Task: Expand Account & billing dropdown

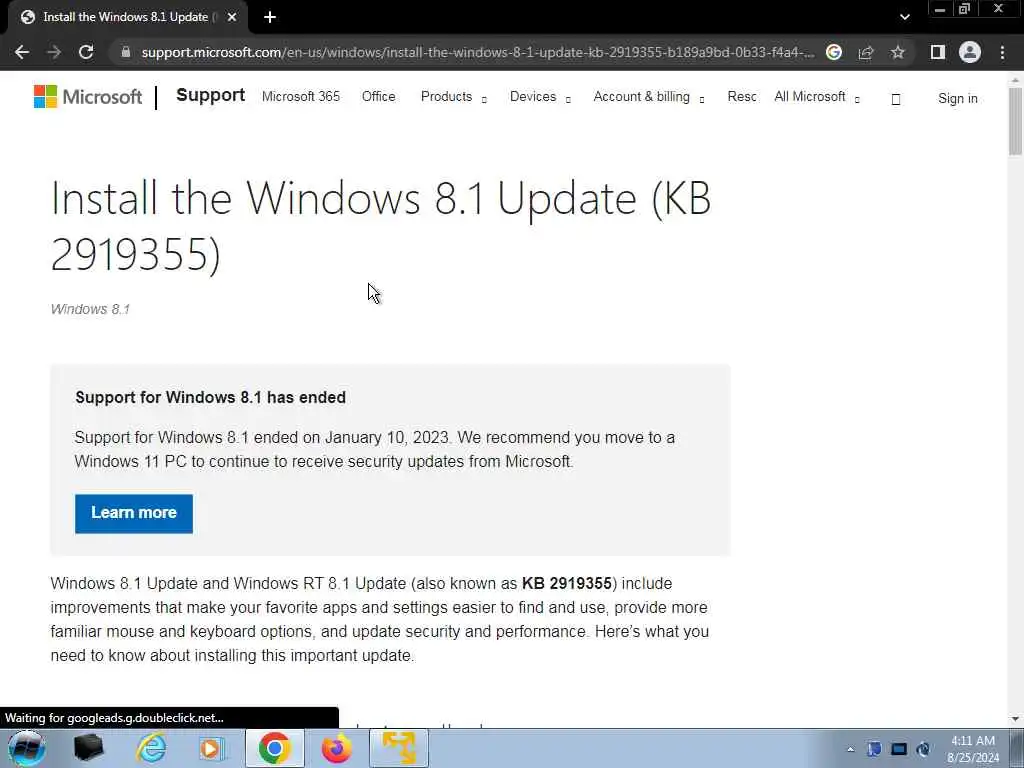Action: (x=648, y=97)
